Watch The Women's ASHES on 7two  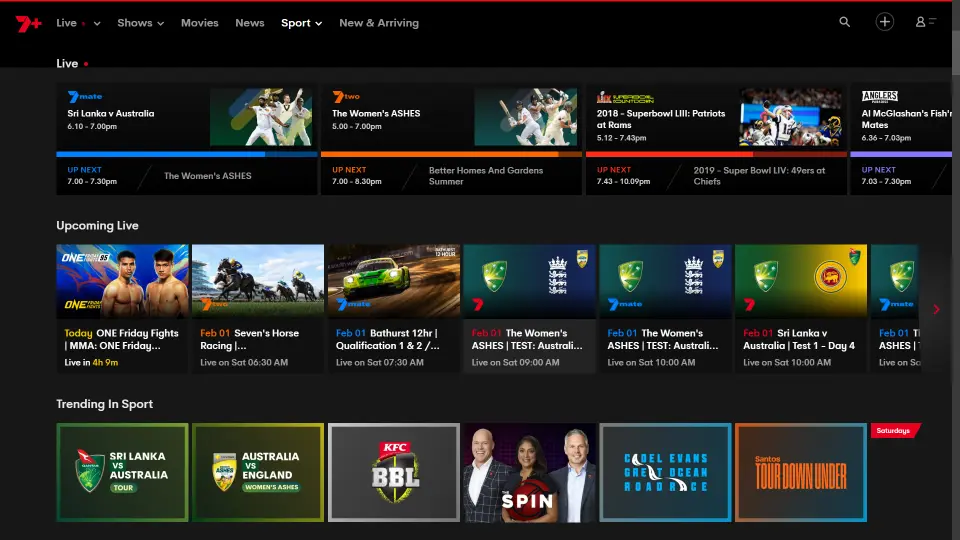click(451, 117)
